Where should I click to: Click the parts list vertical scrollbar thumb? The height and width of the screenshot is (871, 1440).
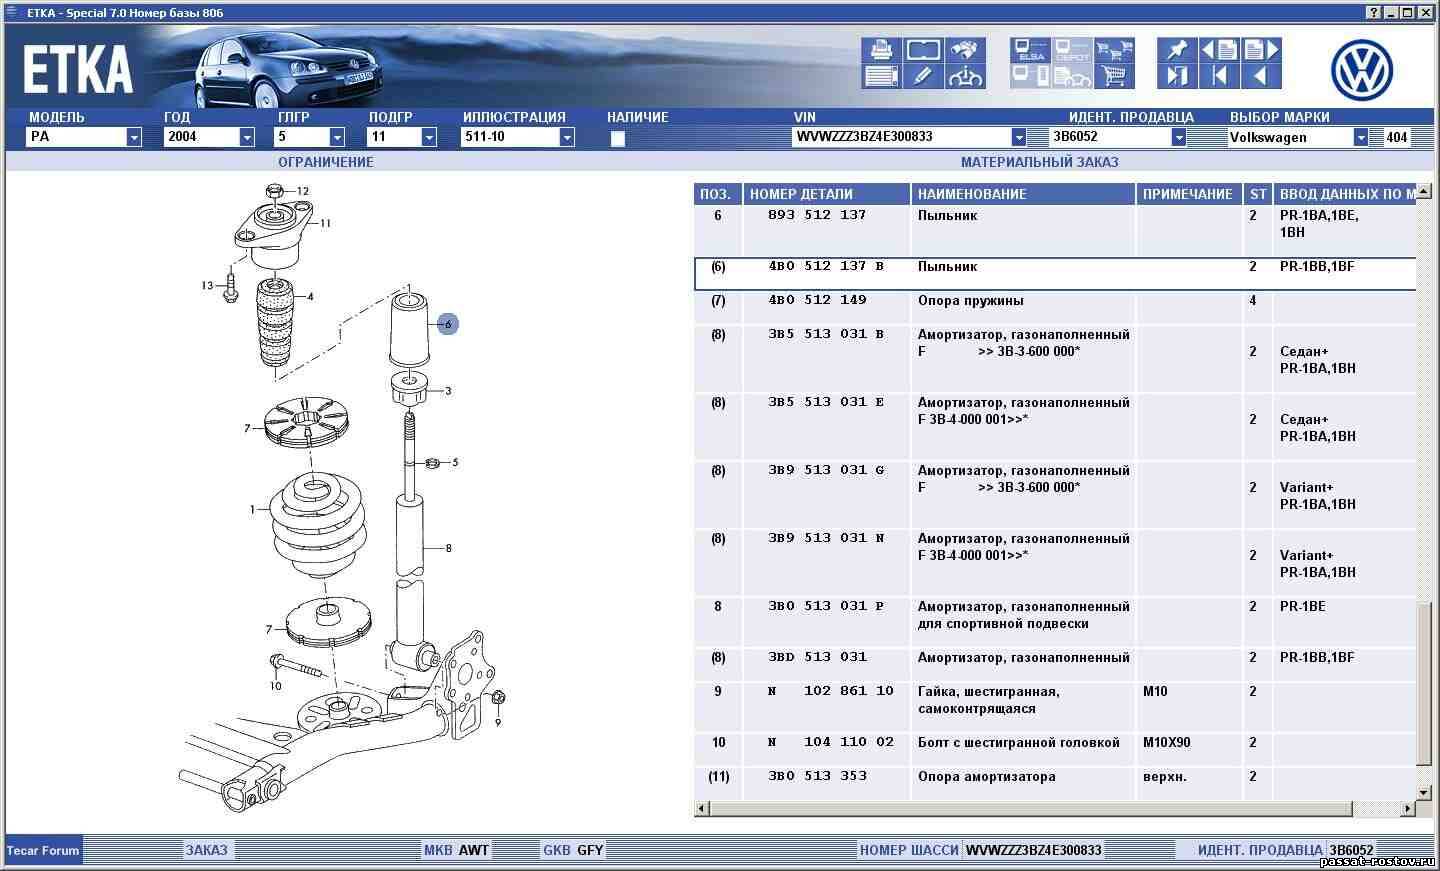click(1424, 683)
